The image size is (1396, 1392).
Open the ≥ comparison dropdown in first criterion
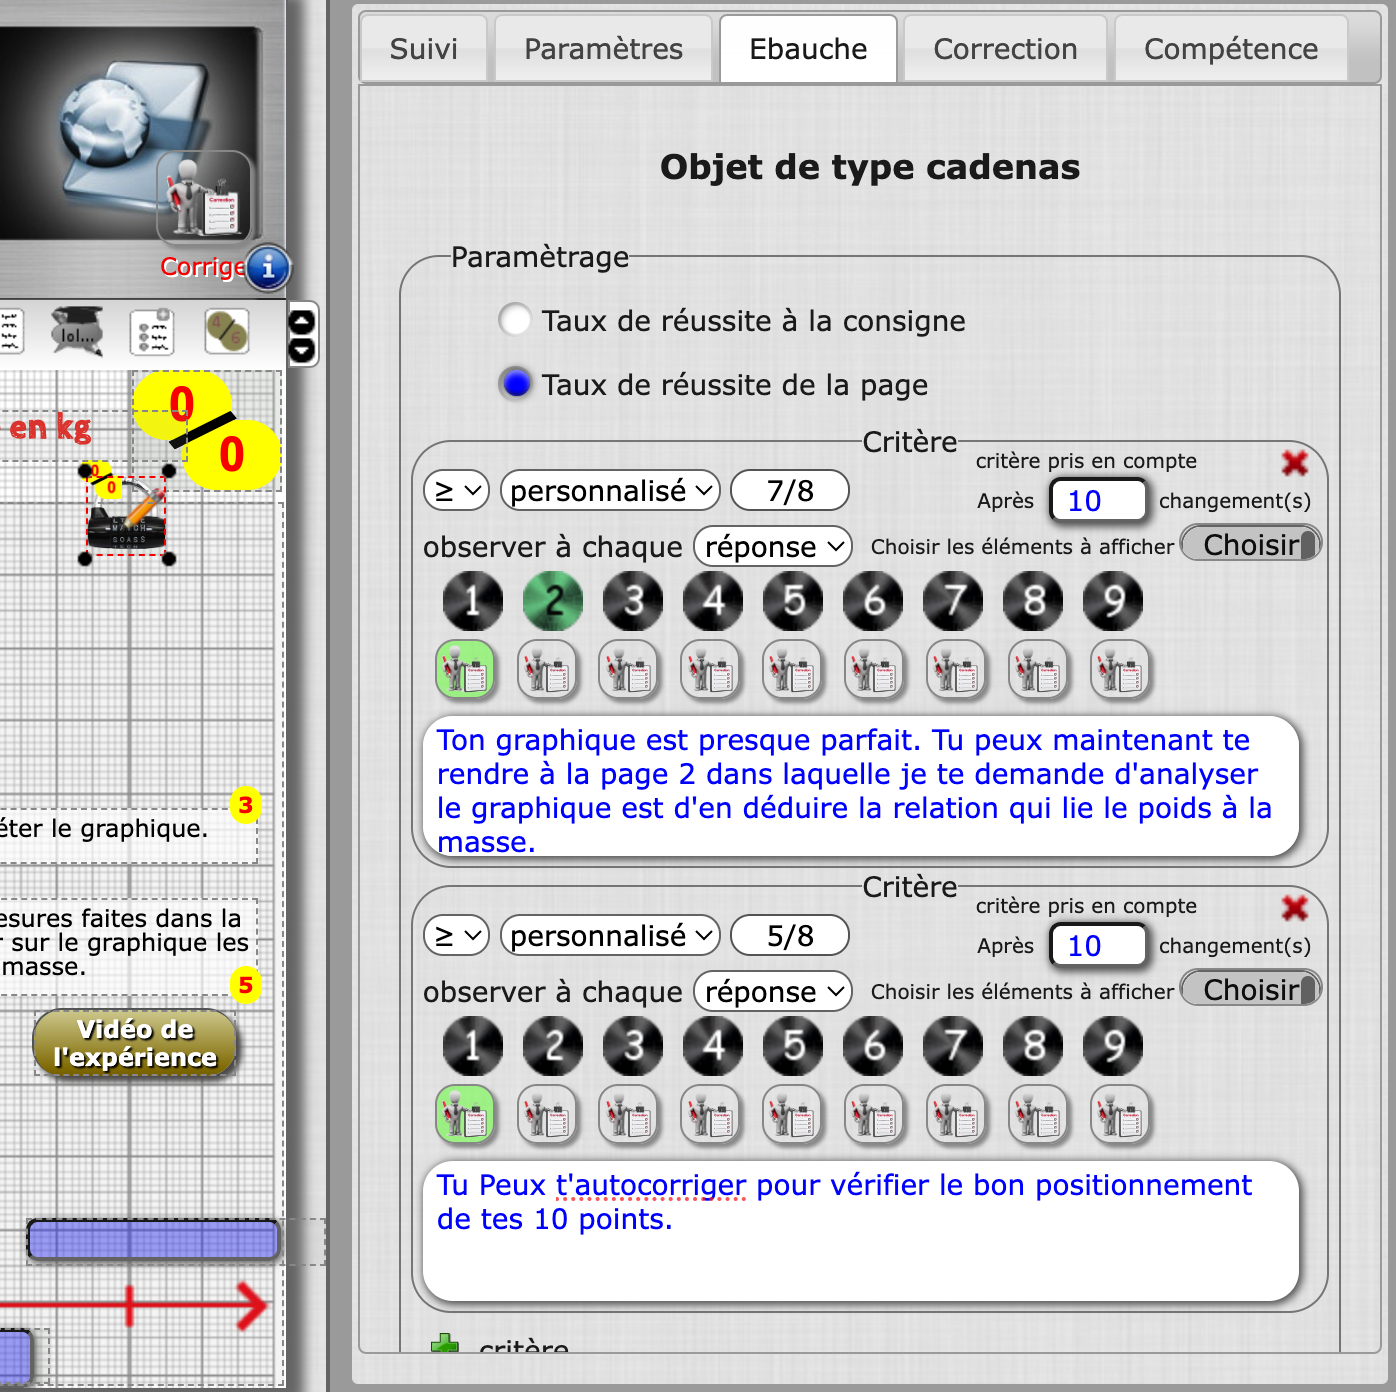point(456,491)
